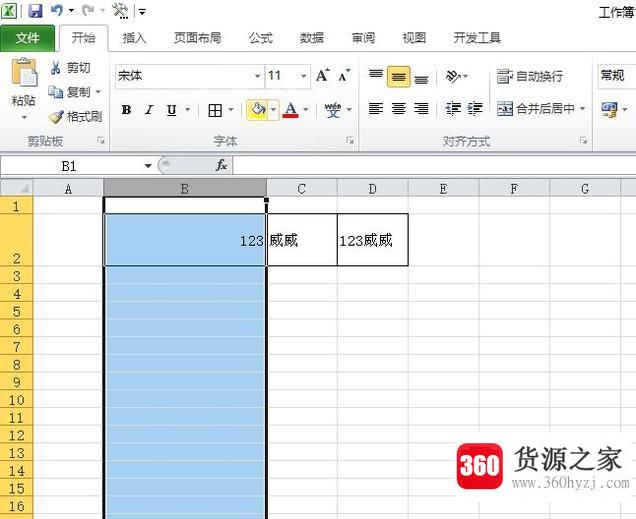Open underline style dropdown arrow
The height and width of the screenshot is (519, 636).
[x=187, y=109]
